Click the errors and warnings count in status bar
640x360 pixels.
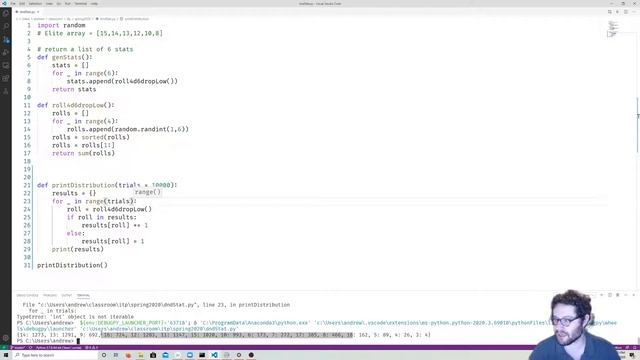click(92, 348)
